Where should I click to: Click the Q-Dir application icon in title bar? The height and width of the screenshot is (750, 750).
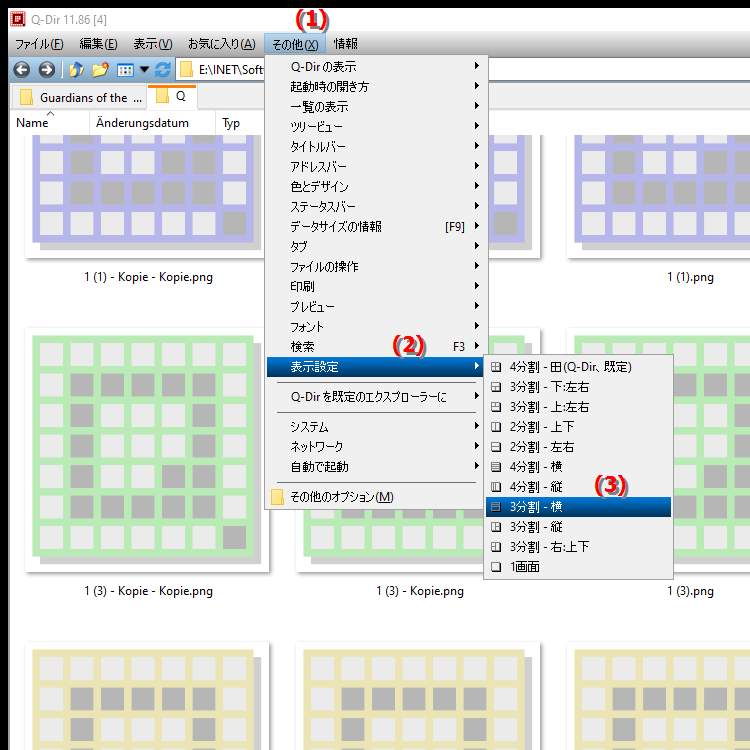18,19
